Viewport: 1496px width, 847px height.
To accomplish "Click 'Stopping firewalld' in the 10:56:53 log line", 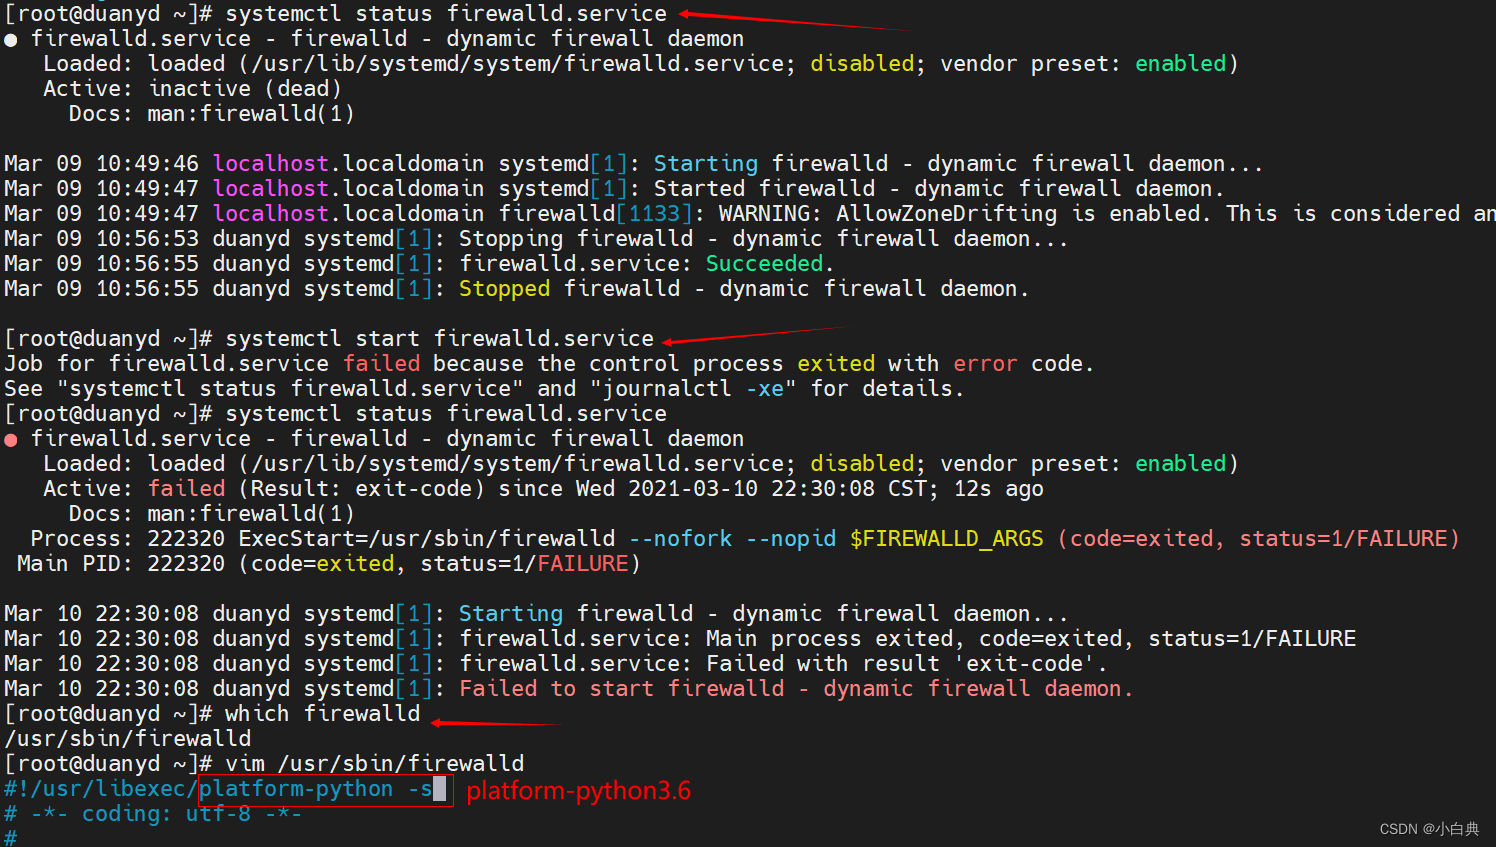I will 576,239.
